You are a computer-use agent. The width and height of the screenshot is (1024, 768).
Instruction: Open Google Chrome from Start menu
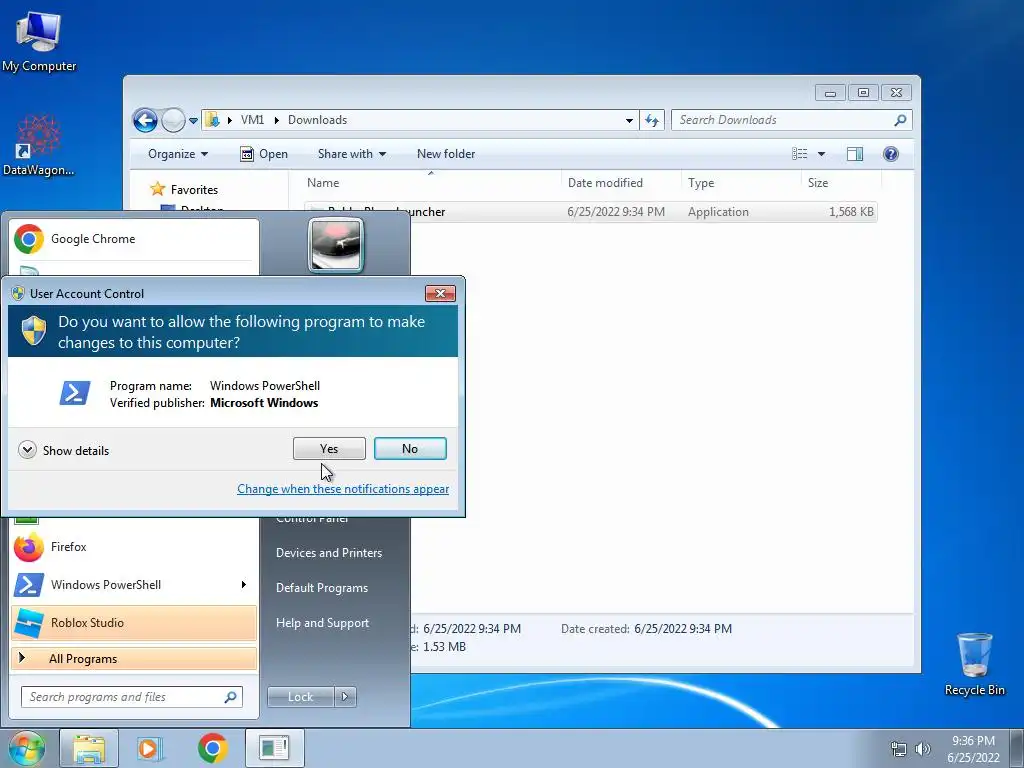(x=134, y=239)
